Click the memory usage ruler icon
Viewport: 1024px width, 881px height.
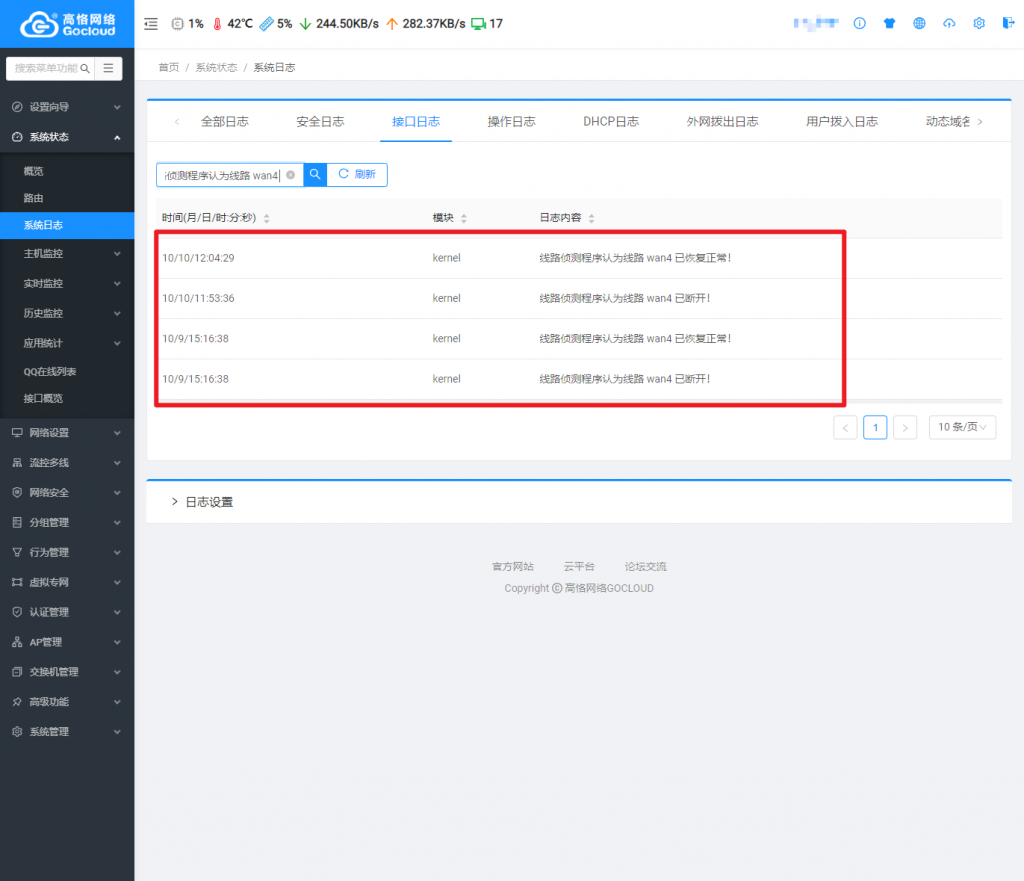(x=266, y=24)
